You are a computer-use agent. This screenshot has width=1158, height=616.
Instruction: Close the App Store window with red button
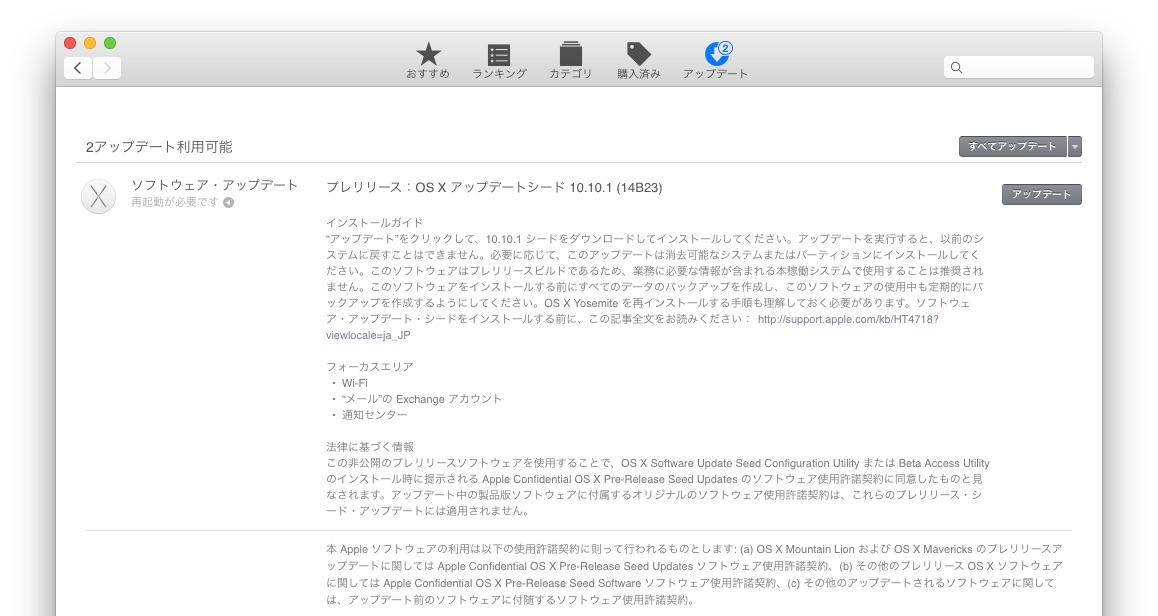(x=70, y=43)
